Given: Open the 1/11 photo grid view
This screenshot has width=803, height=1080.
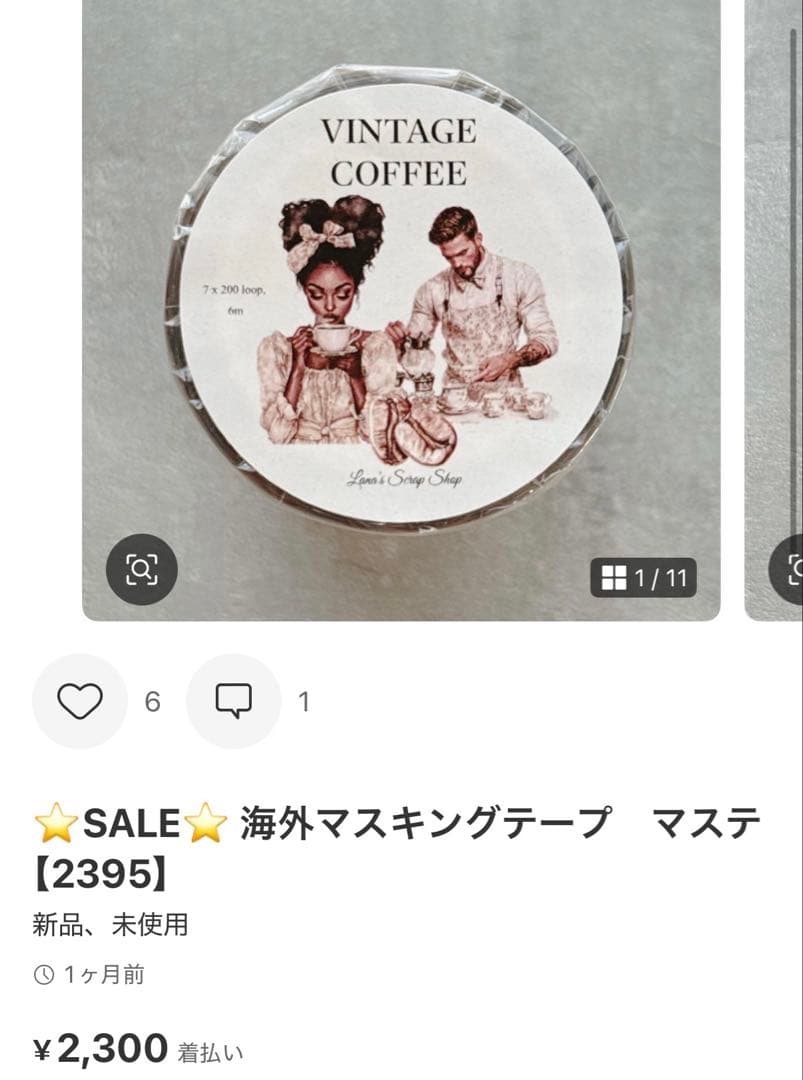Looking at the screenshot, I should click(643, 577).
